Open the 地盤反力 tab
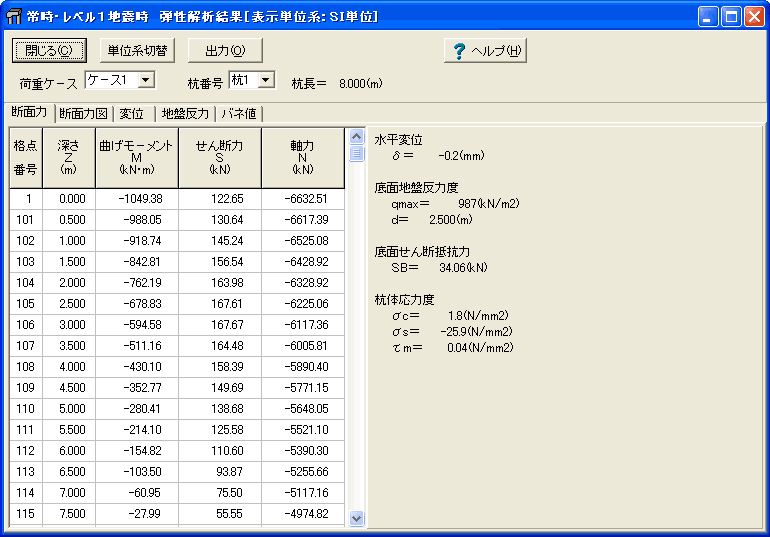This screenshot has width=770, height=537. [x=185, y=114]
